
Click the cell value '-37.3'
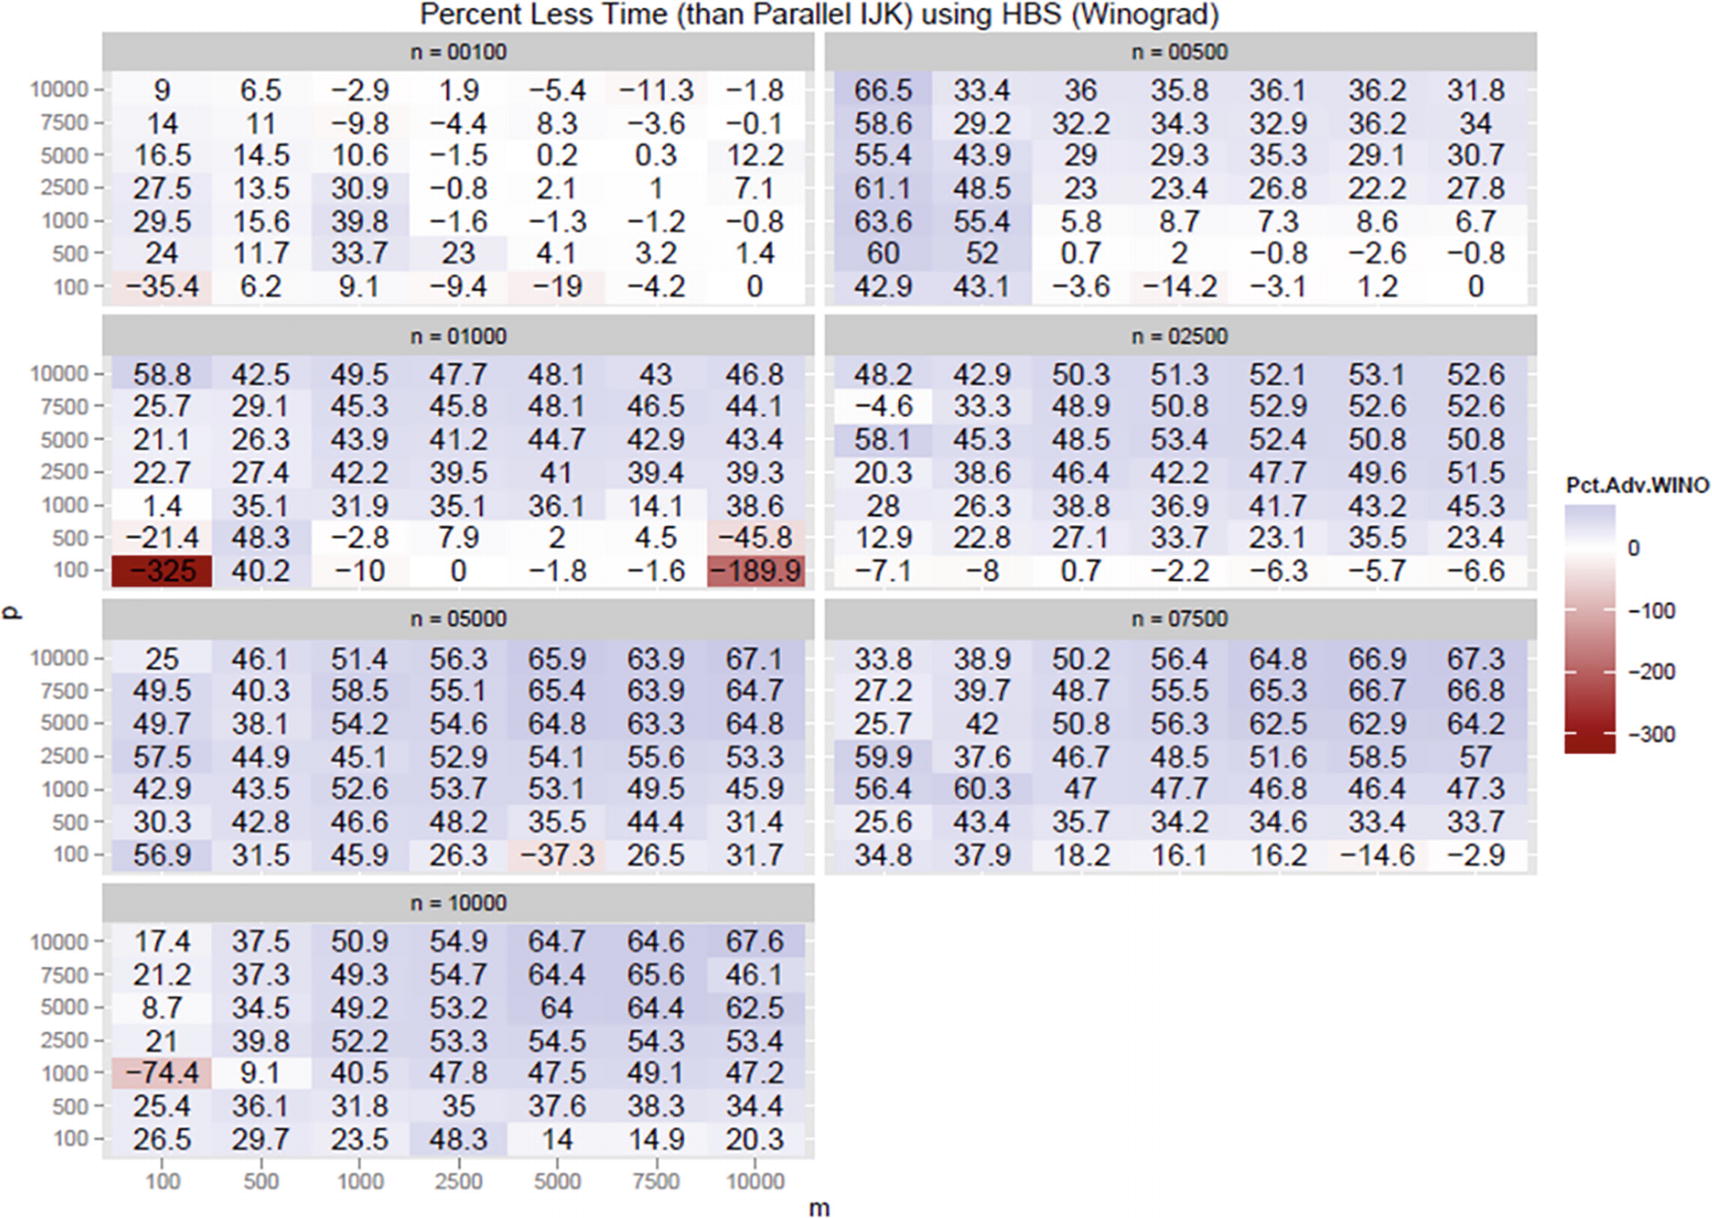click(557, 855)
